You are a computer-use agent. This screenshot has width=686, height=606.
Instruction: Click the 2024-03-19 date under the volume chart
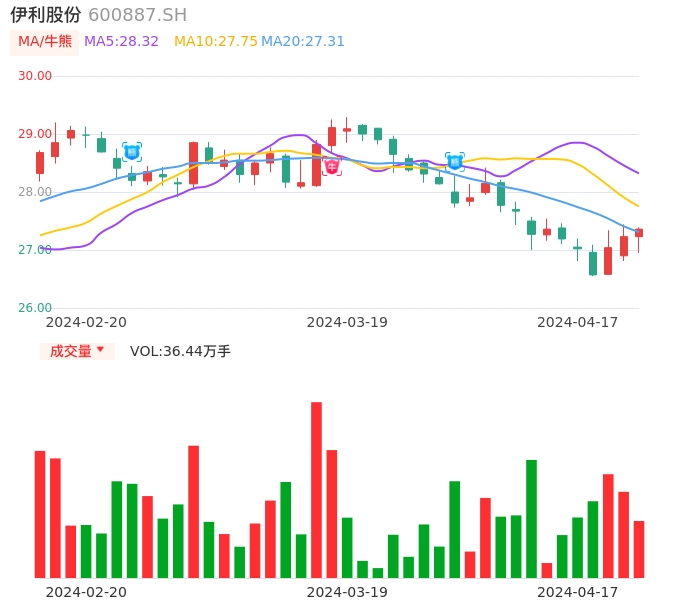[347, 592]
